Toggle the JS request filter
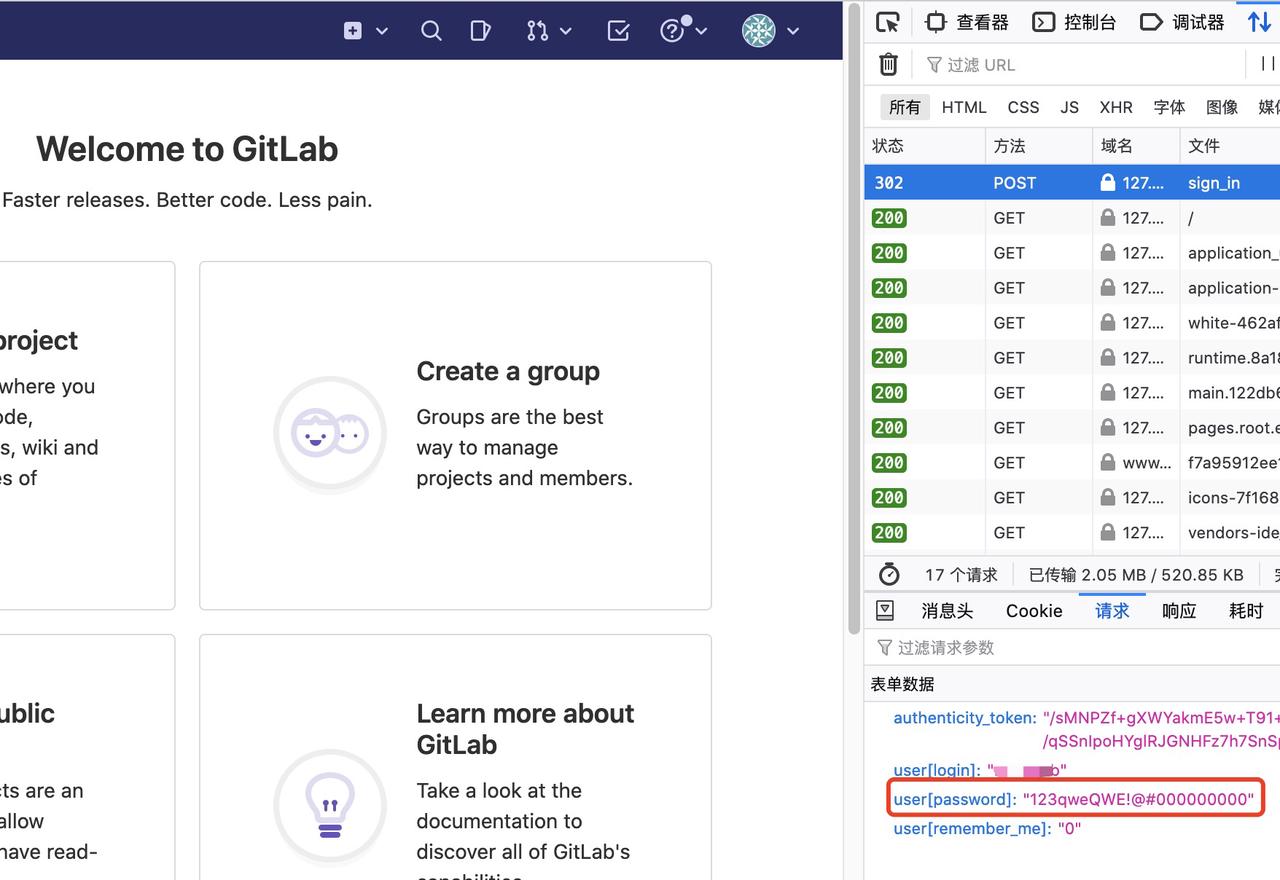The height and width of the screenshot is (880, 1280). pyautogui.click(x=1069, y=107)
